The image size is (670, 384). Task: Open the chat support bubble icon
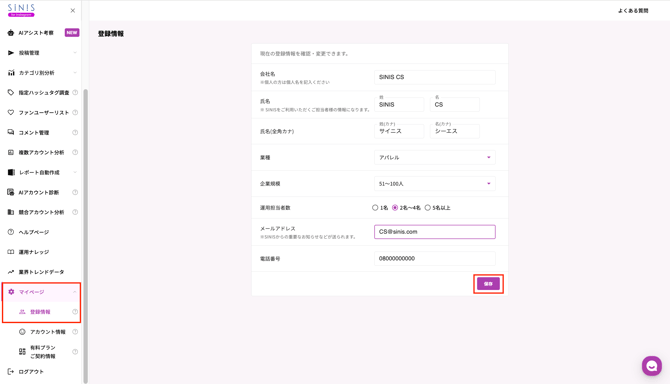click(652, 366)
